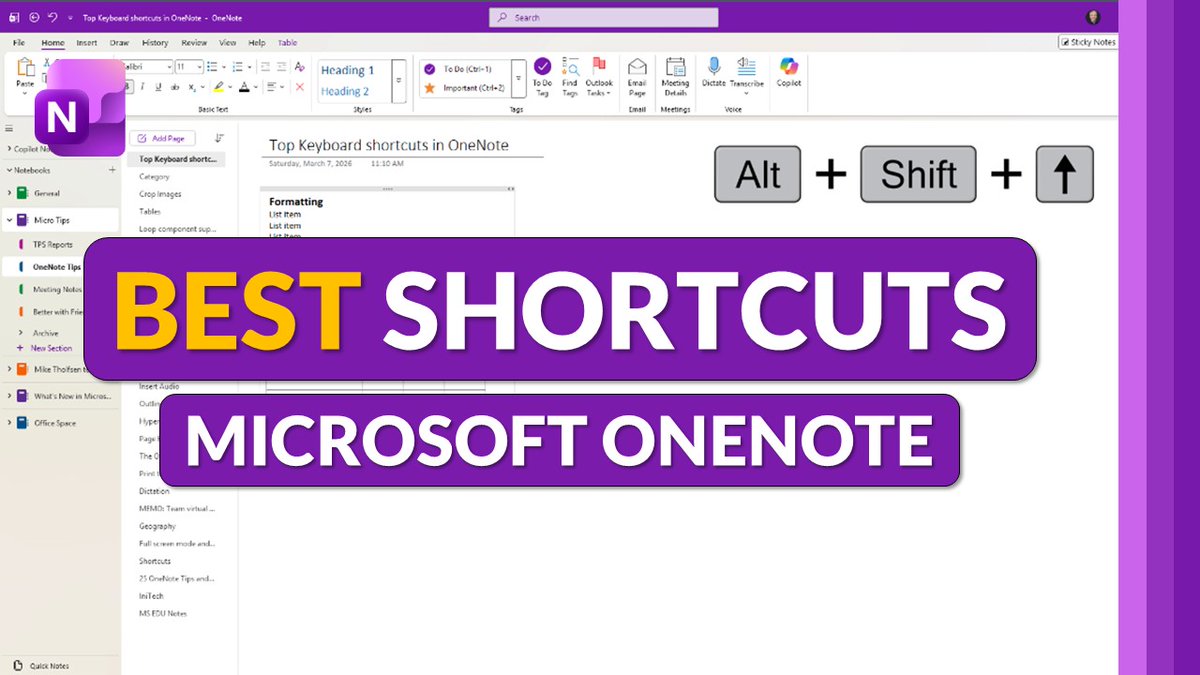Open Find Tags
Image resolution: width=1200 pixels, height=675 pixels.
[x=570, y=77]
